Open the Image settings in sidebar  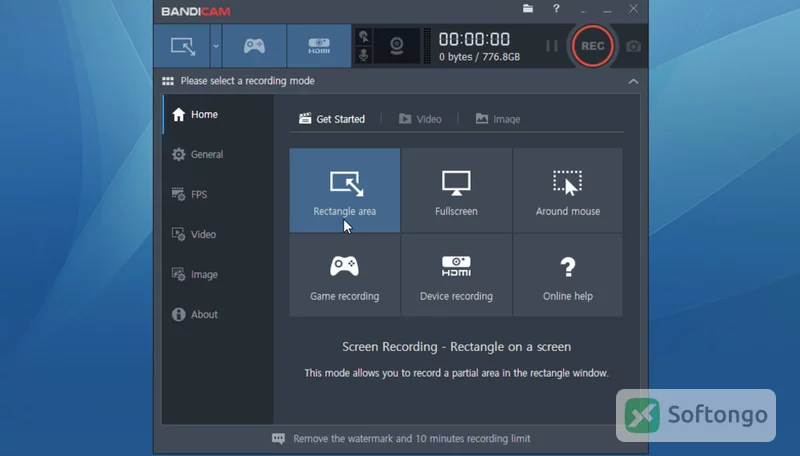(218, 274)
